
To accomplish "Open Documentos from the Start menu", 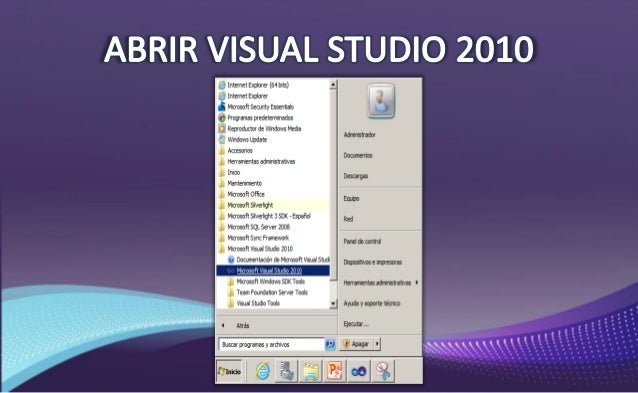I will tap(358, 155).
